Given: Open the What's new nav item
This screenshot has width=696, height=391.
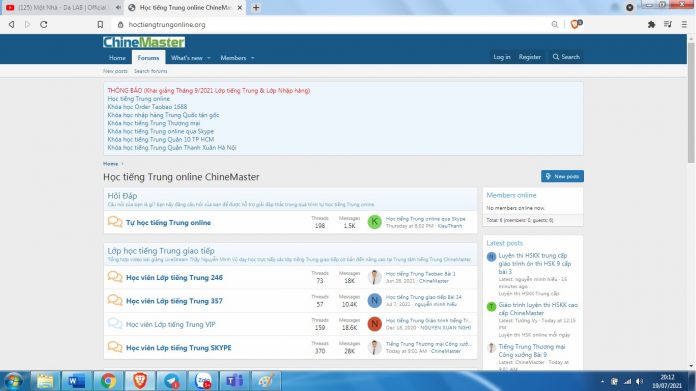Looking at the screenshot, I should tap(186, 58).
